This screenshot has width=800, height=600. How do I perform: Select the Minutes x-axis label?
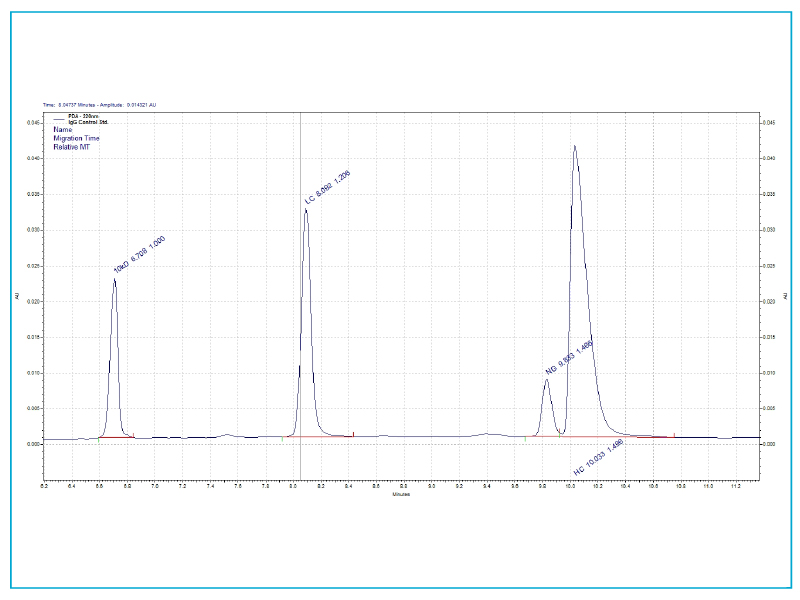coord(400,492)
